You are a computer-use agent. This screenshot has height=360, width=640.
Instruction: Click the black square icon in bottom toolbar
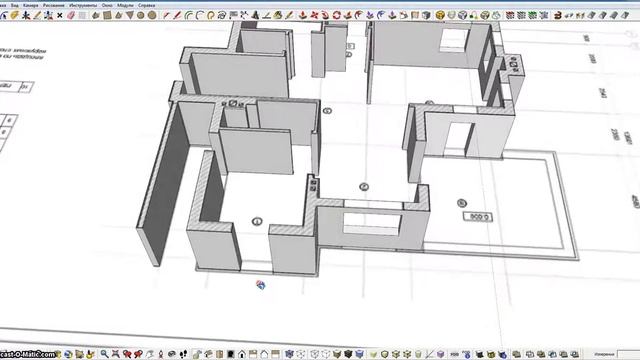(x=231, y=354)
